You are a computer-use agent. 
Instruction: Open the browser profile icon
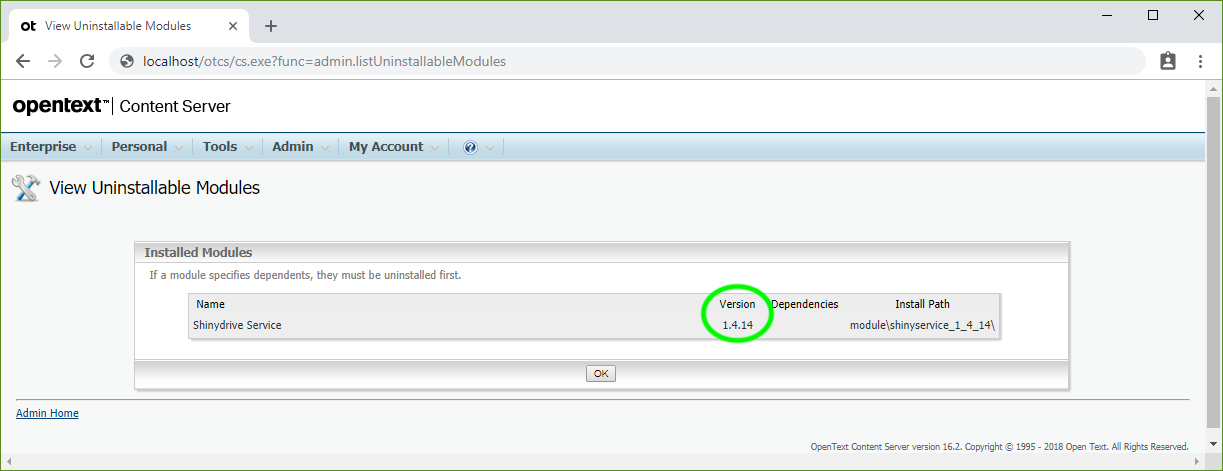coord(1167,61)
